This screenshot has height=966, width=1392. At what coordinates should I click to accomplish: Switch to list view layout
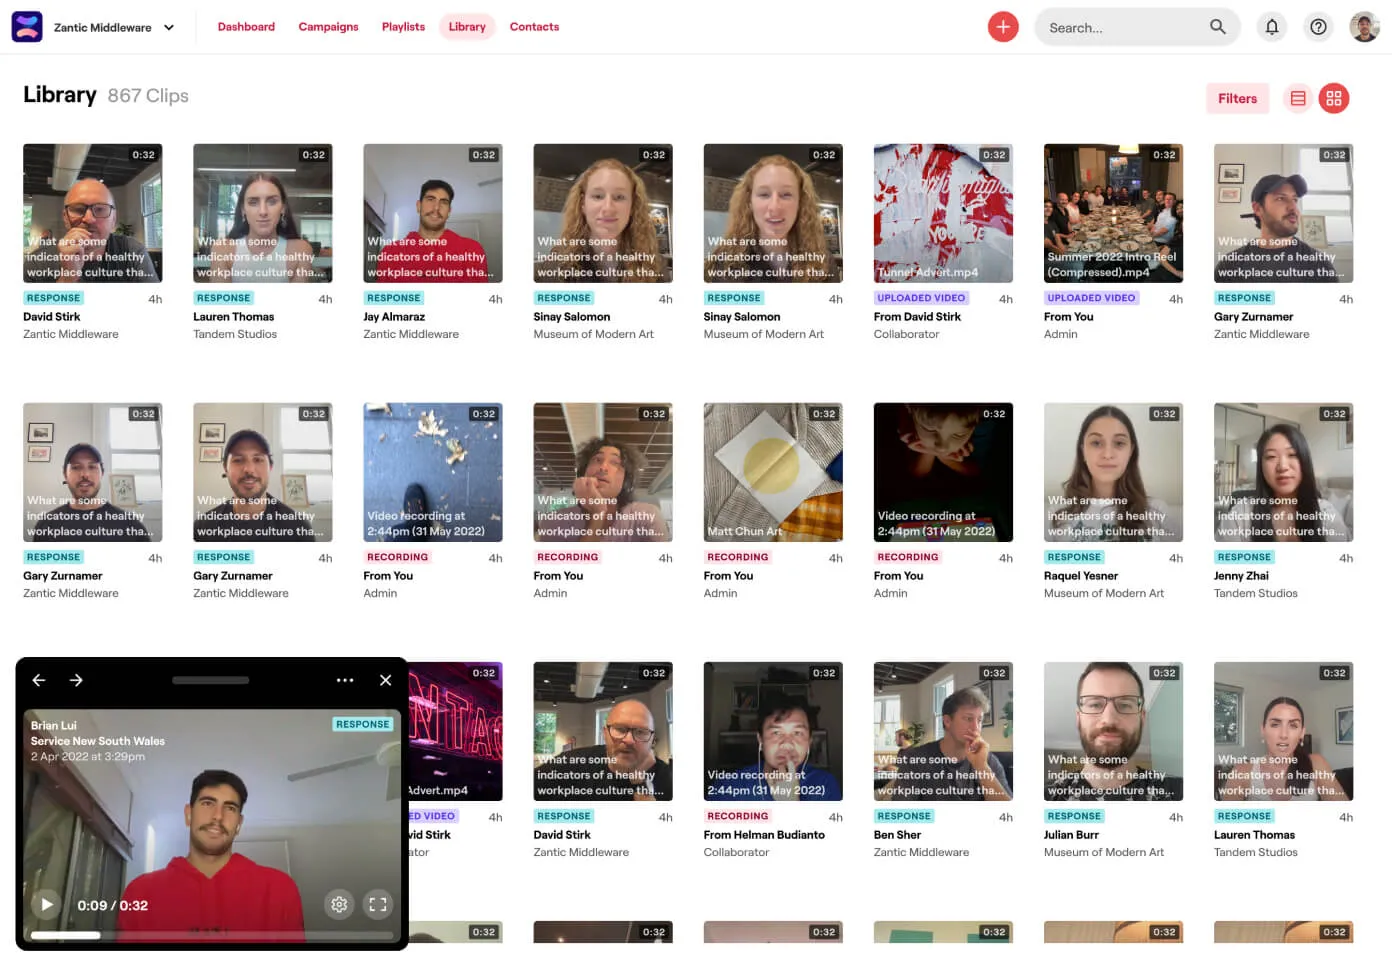click(1298, 98)
